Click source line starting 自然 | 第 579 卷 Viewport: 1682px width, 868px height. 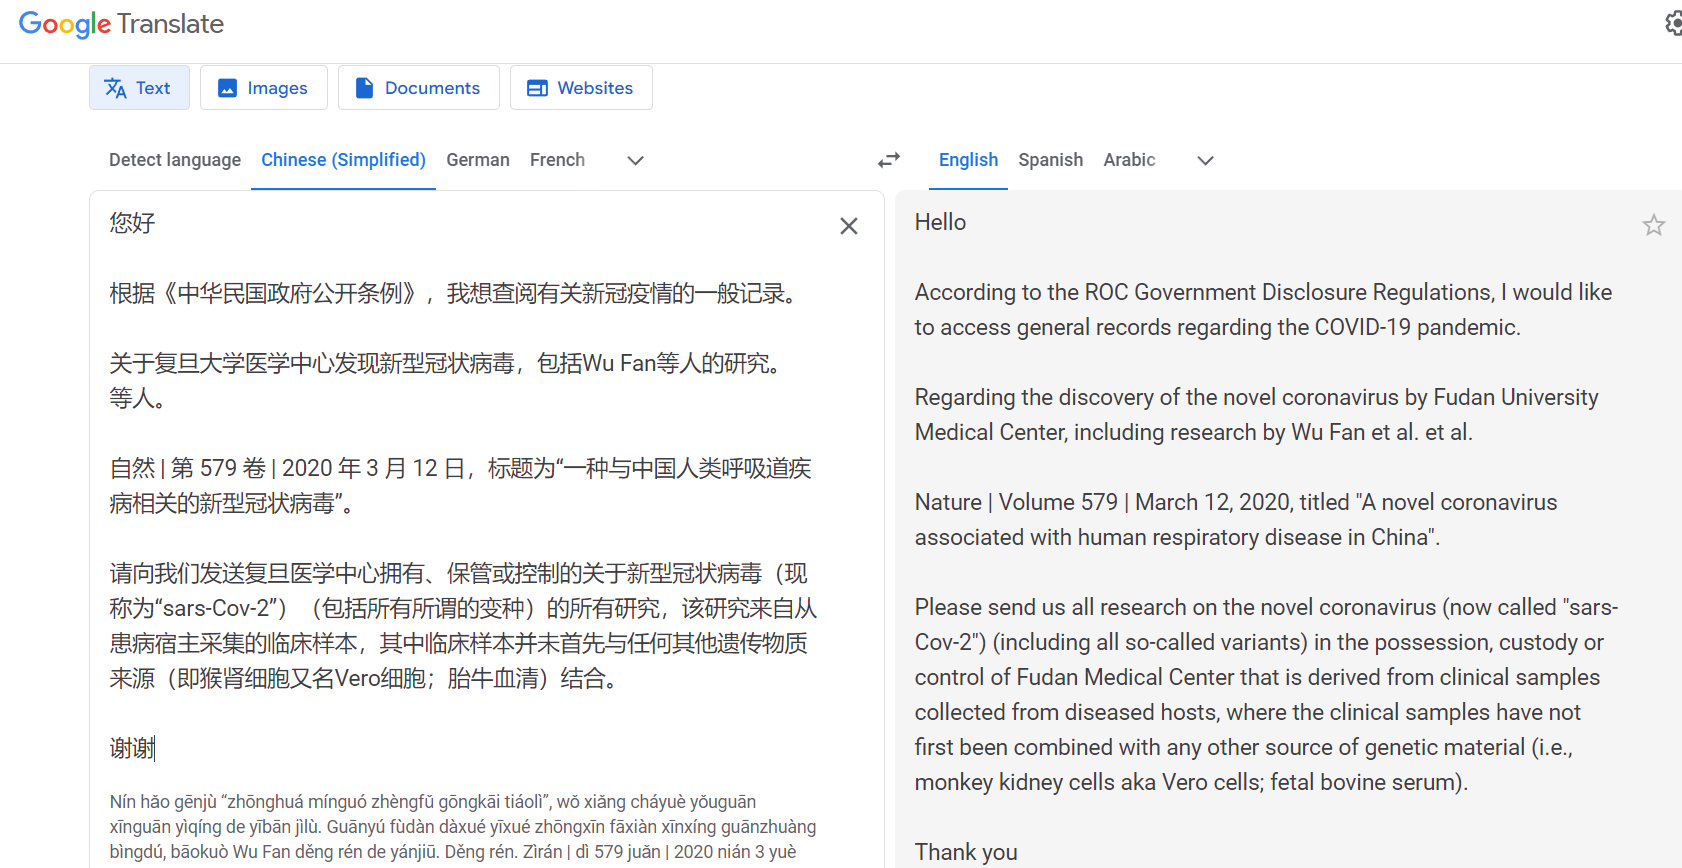(x=460, y=486)
